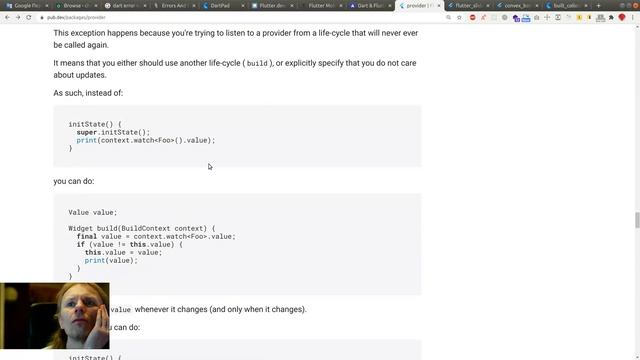Close the Browse tab
The width and height of the screenshot is (640, 360).
pos(96,6)
